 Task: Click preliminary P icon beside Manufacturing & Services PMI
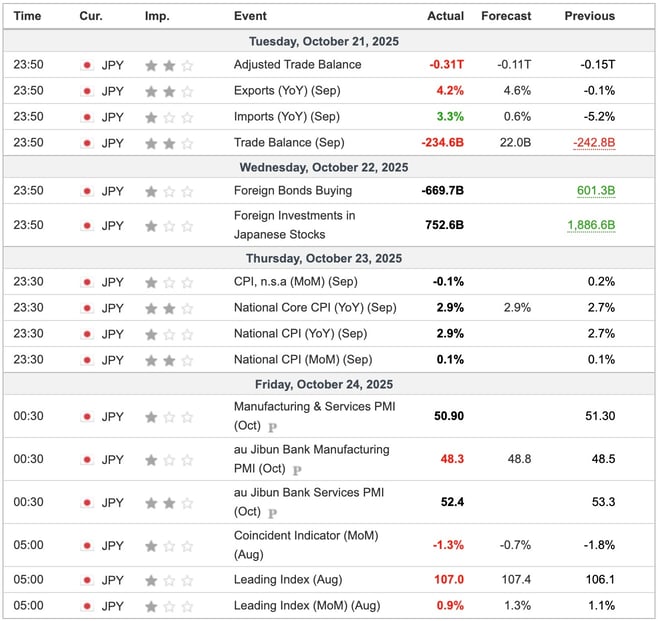click(x=272, y=427)
